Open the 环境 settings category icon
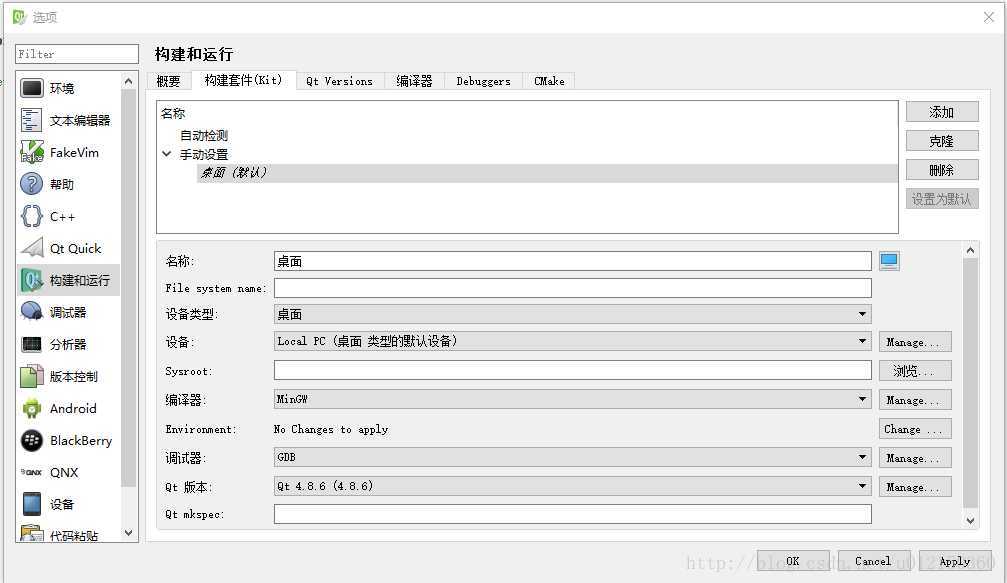 (31, 88)
